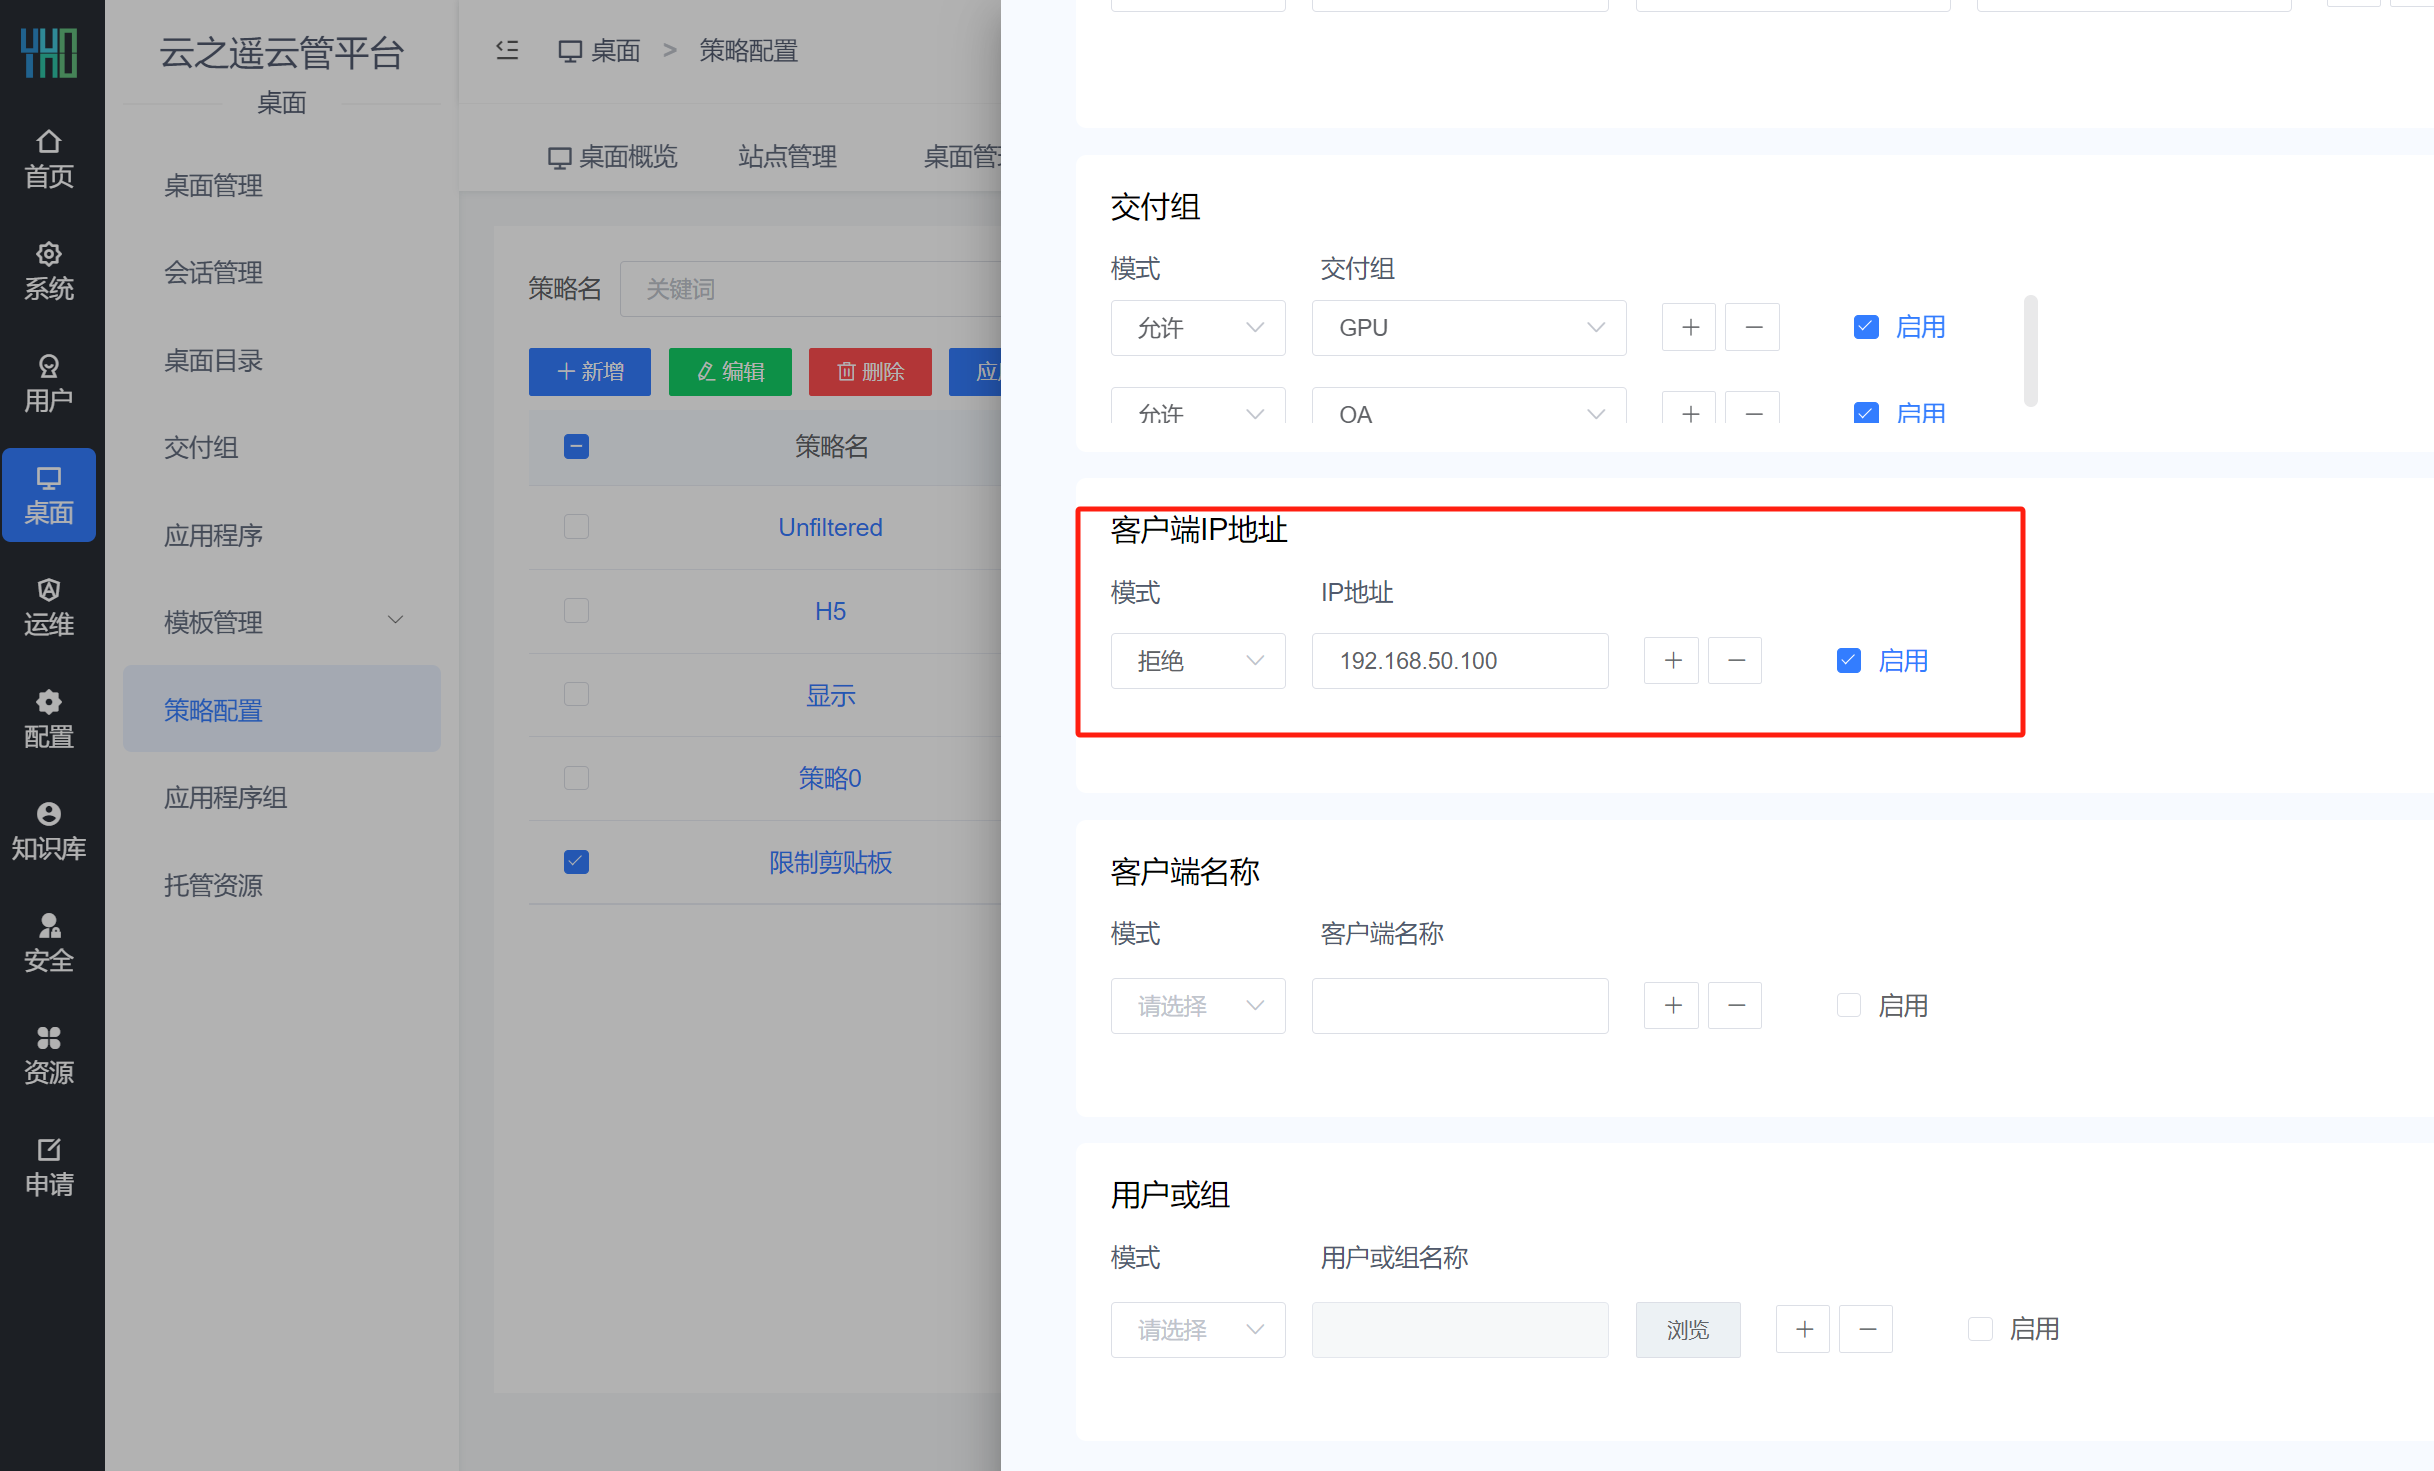Open the 允许 mode dropdown for GPU row
2434x1471 pixels.
coord(1198,328)
